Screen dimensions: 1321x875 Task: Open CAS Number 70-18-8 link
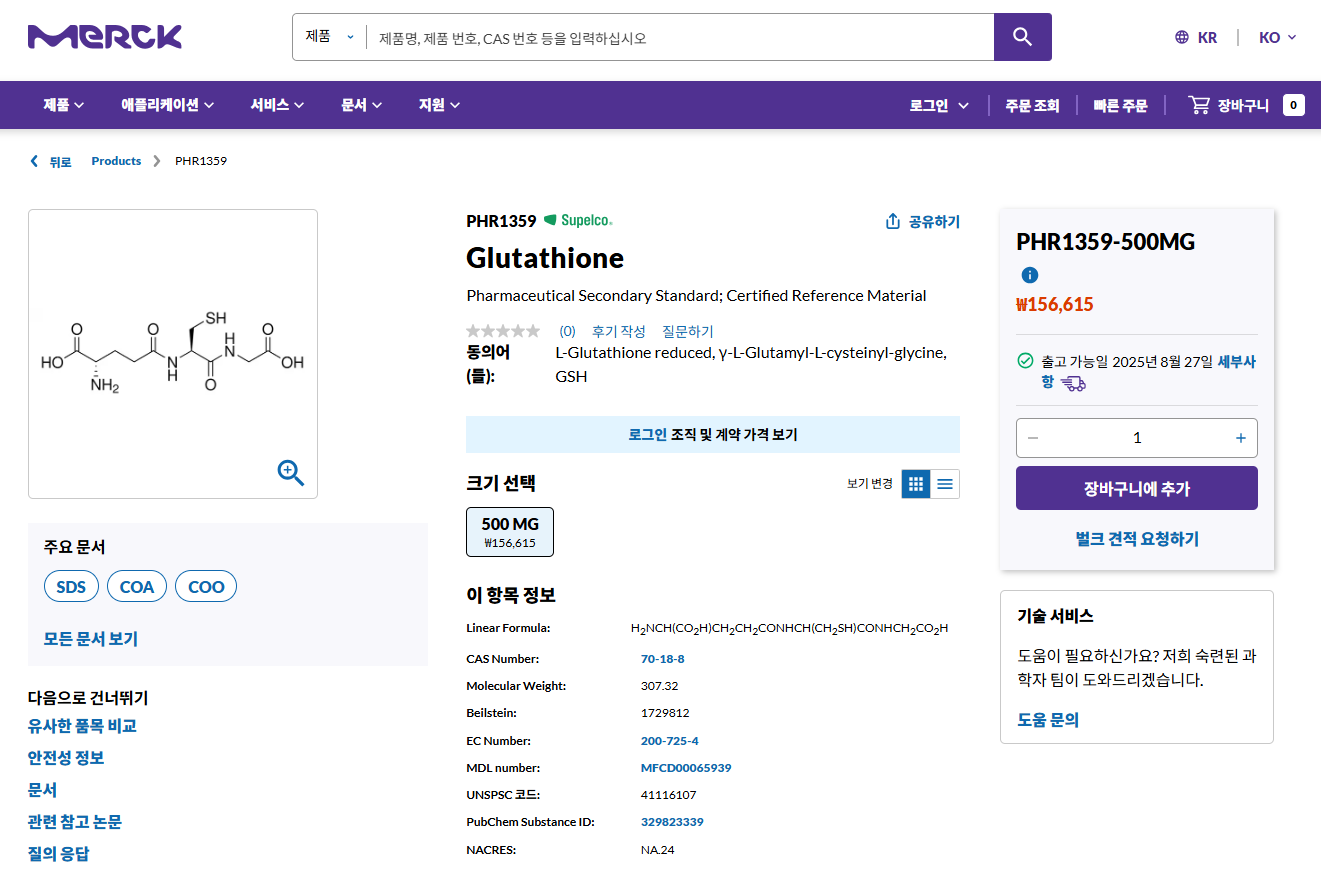pyautogui.click(x=662, y=659)
